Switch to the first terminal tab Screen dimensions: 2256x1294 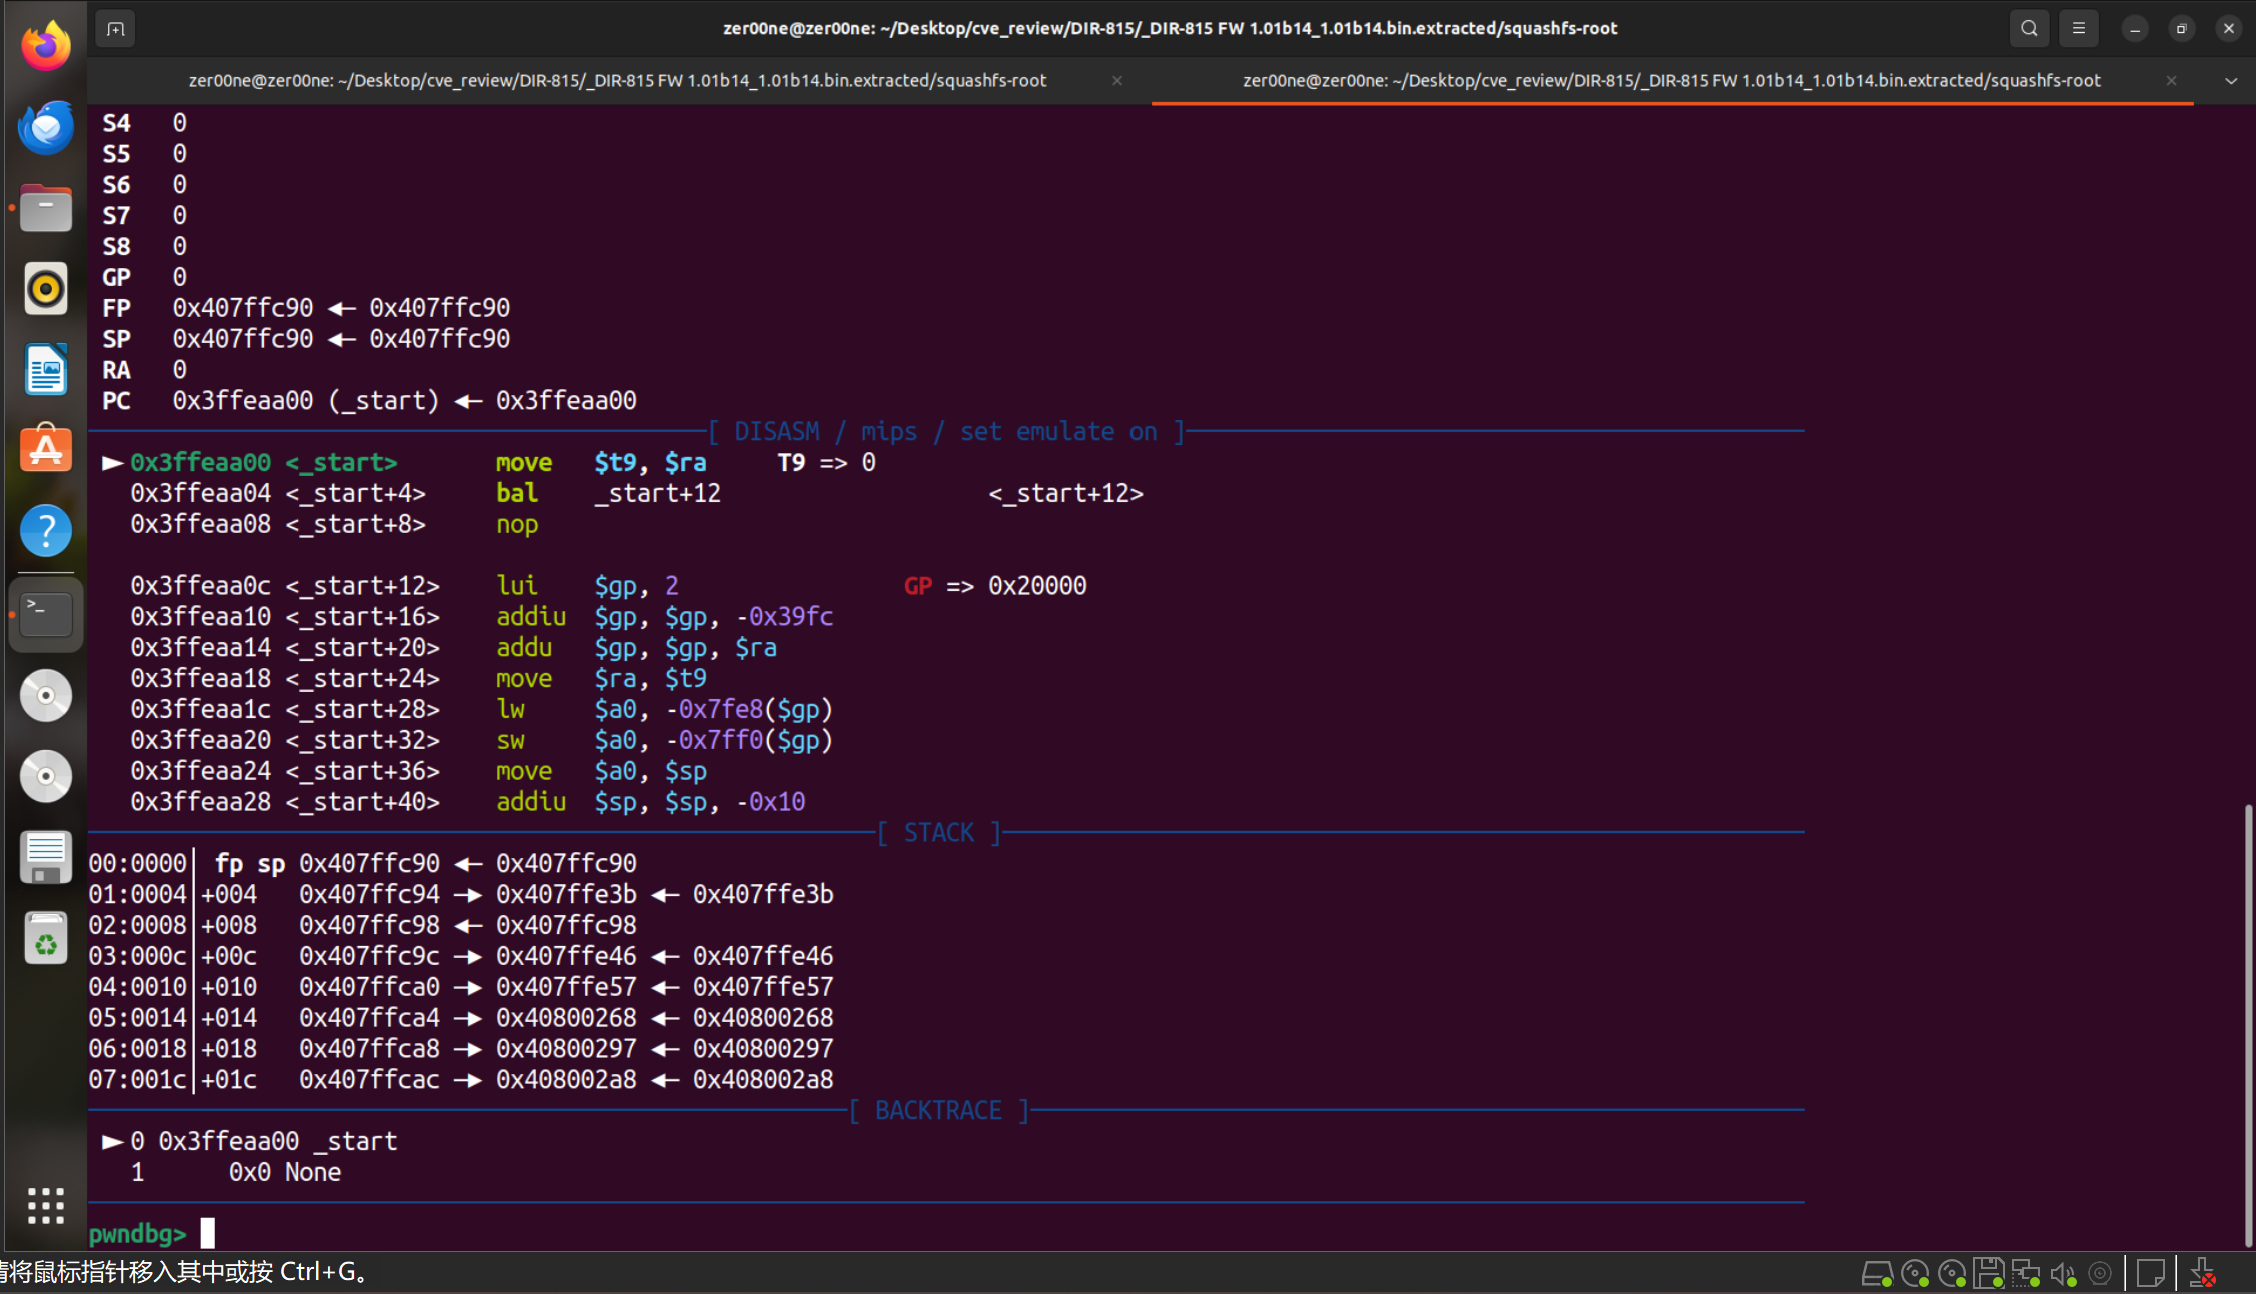pyautogui.click(x=618, y=81)
